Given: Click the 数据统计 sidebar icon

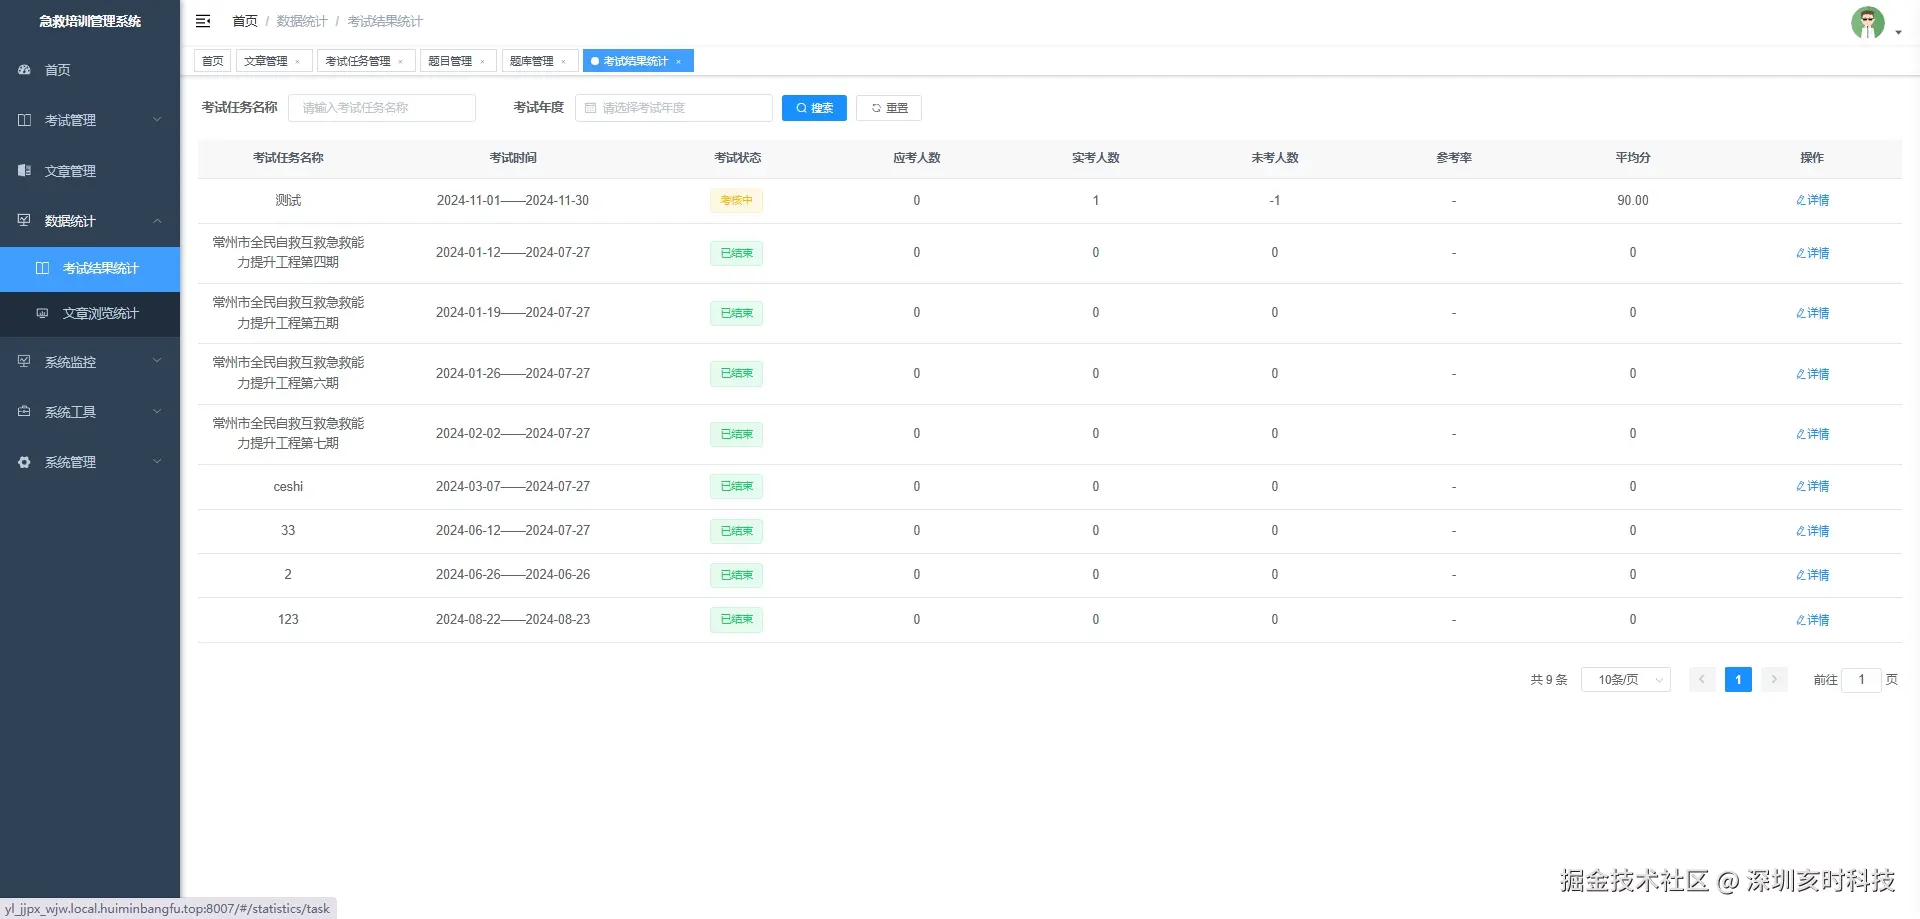Looking at the screenshot, I should pyautogui.click(x=24, y=221).
